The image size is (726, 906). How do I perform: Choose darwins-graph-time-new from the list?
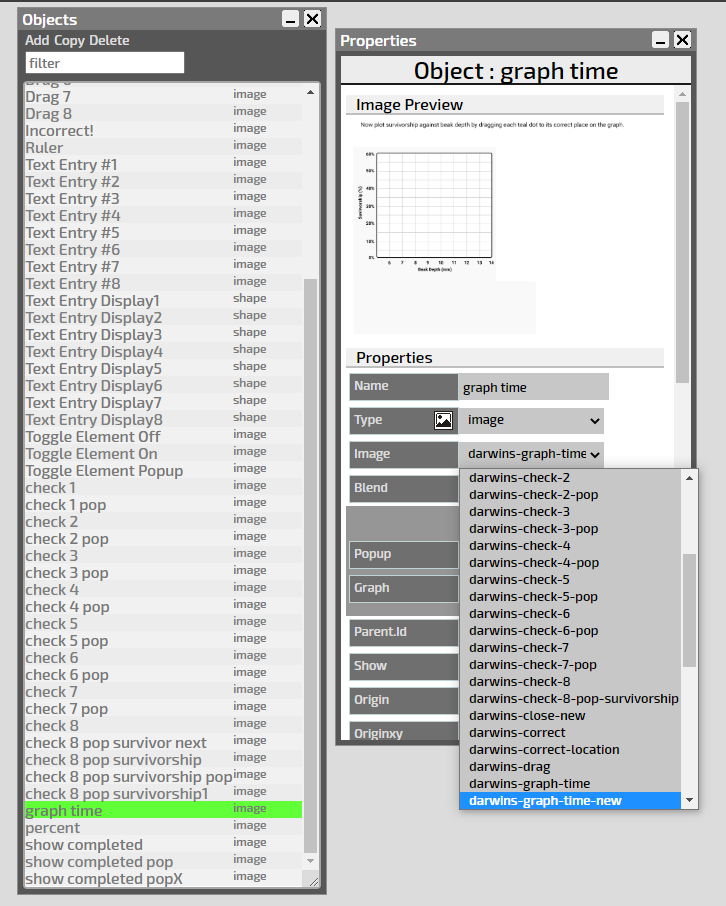pyautogui.click(x=570, y=801)
